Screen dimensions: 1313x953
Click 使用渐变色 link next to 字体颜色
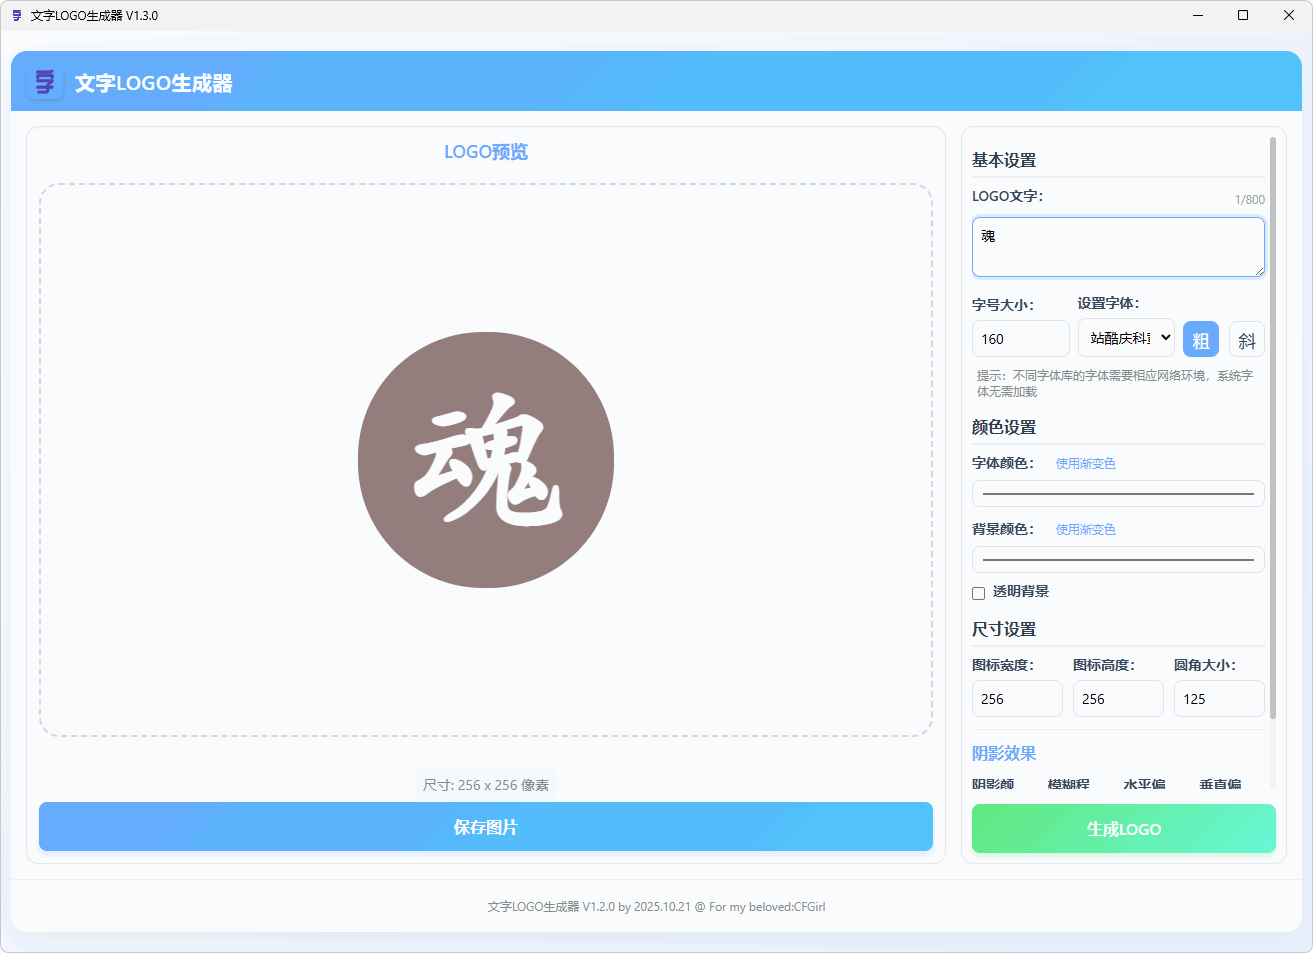tap(1085, 463)
